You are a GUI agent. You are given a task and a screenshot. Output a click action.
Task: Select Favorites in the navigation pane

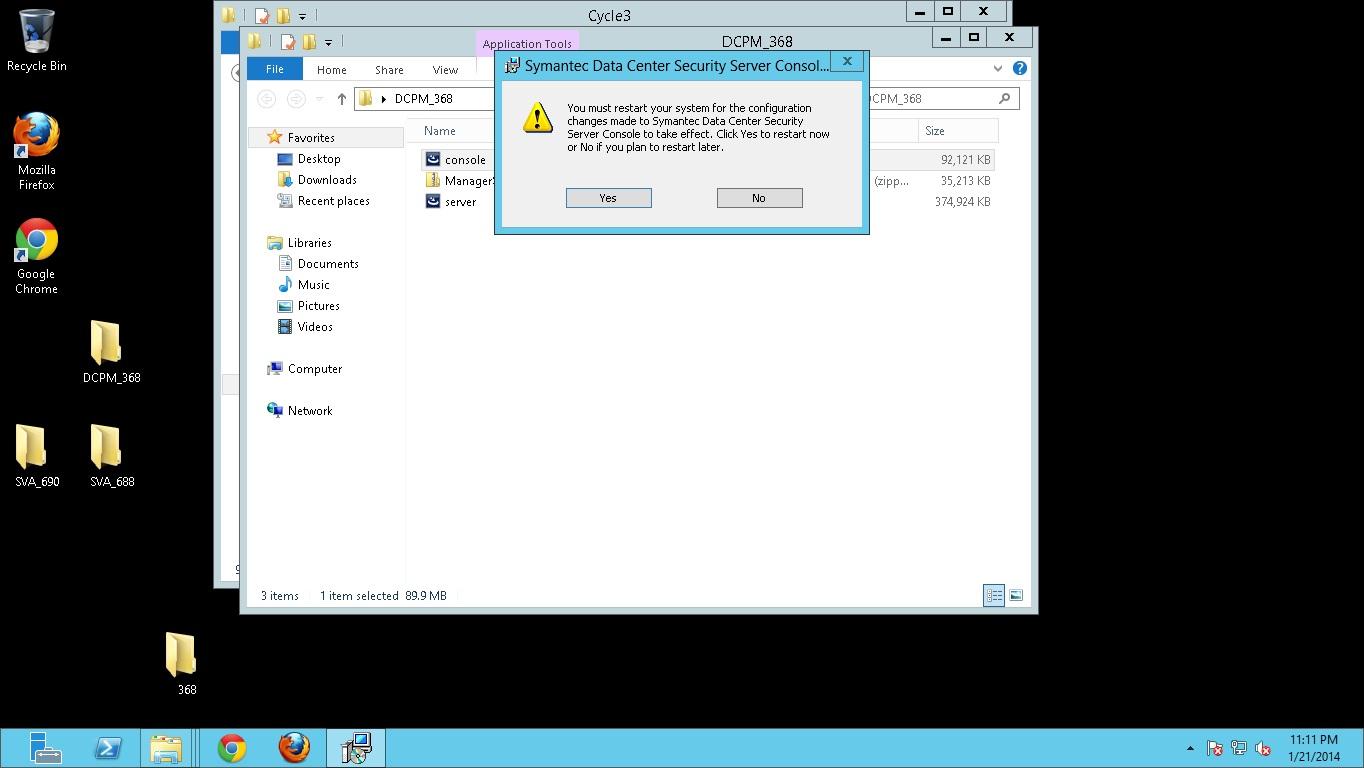[310, 138]
